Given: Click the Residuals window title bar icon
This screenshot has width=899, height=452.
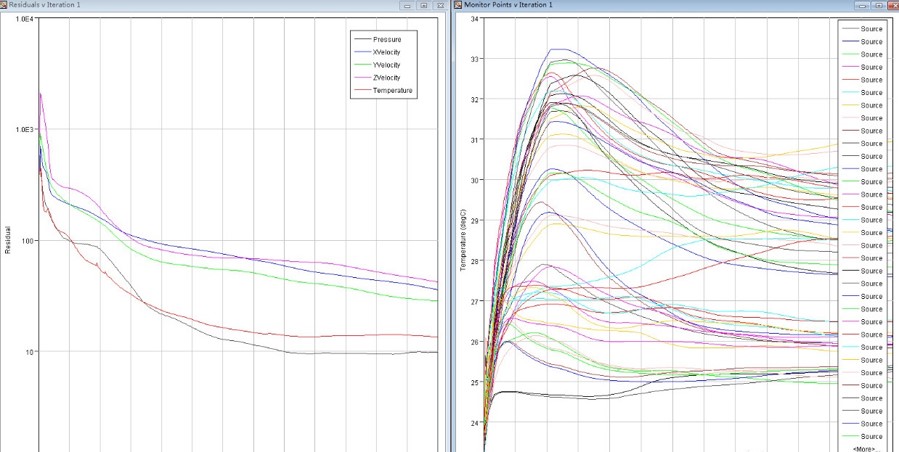Looking at the screenshot, I should (5, 5).
